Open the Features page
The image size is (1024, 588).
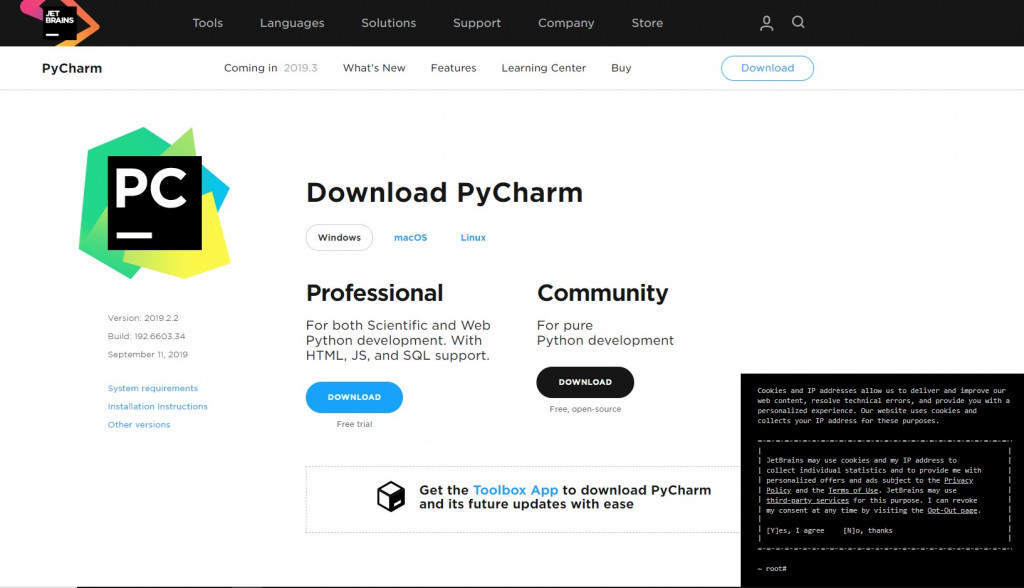click(453, 68)
